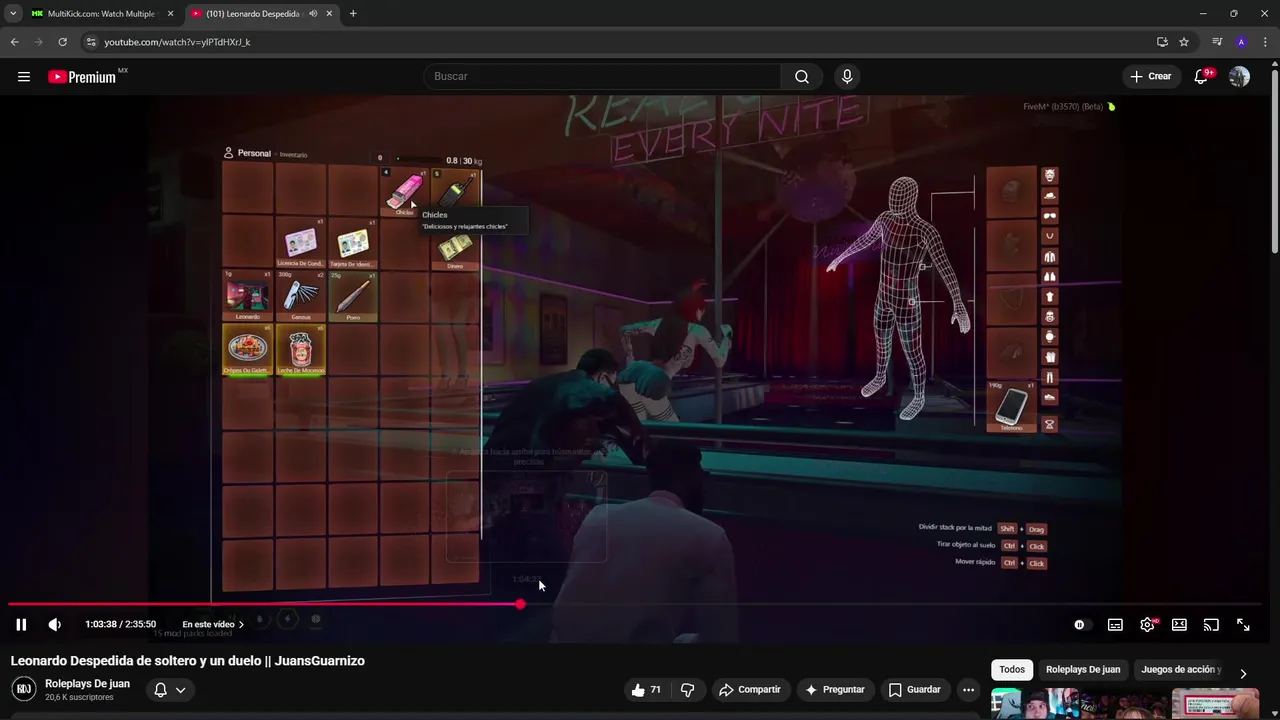Dislike the video
Viewport: 1280px width, 720px height.
[687, 690]
